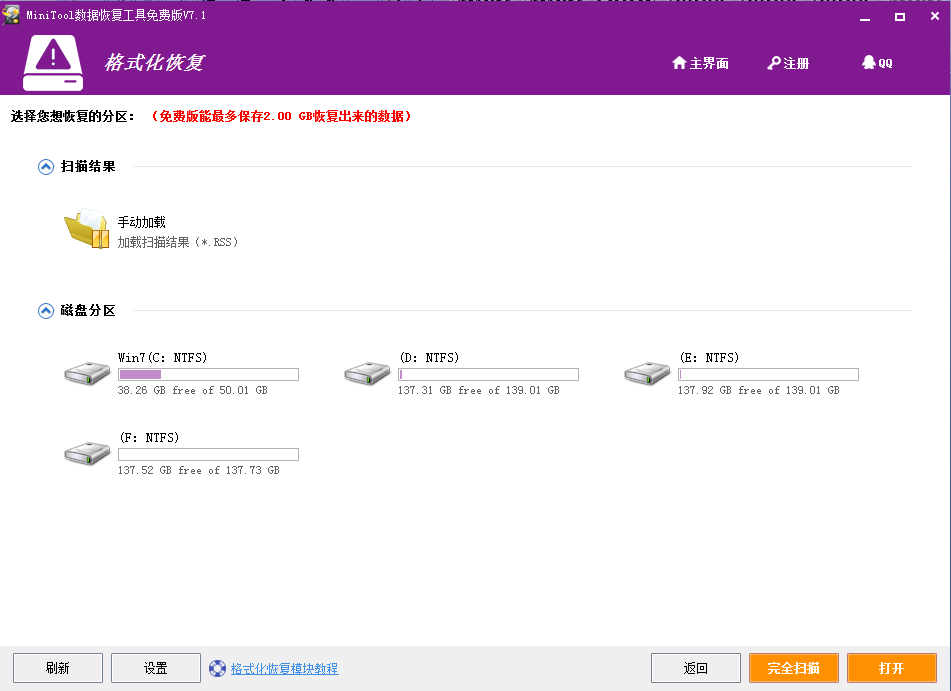Click 137.52 GB free of 137.73 GB text
The width and height of the screenshot is (951, 691).
point(199,470)
